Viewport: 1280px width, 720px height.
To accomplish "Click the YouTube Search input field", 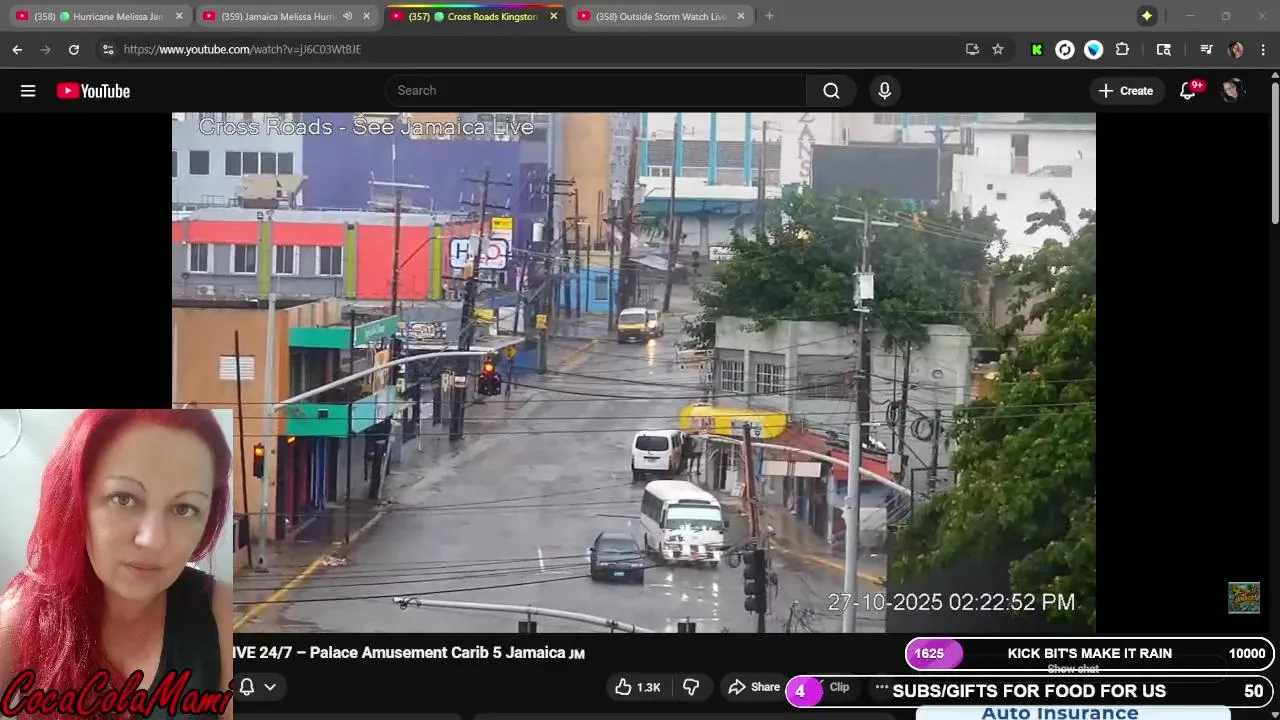I will click(x=596, y=91).
